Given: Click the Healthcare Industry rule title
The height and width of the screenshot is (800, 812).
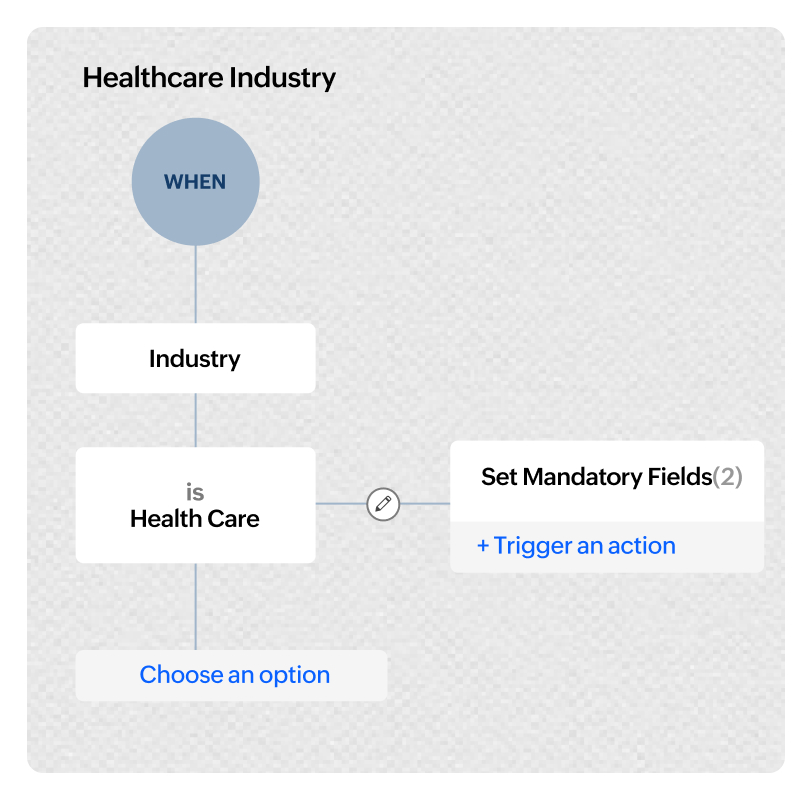Looking at the screenshot, I should coord(209,78).
